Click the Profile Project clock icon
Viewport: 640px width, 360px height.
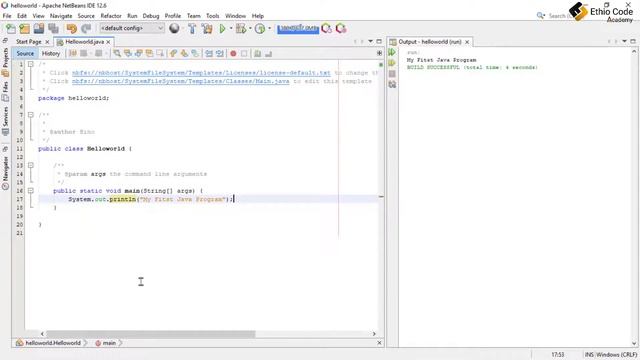click(260, 29)
